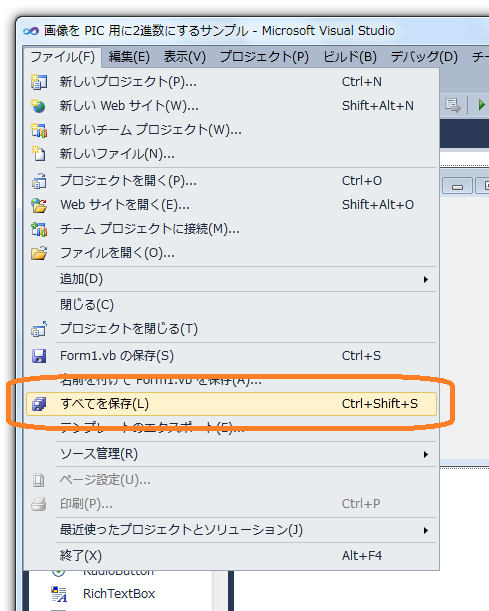489x611 pixels.
Task: Click the 新しいチーム プロジェクト(W) icon
Action: click(39, 130)
